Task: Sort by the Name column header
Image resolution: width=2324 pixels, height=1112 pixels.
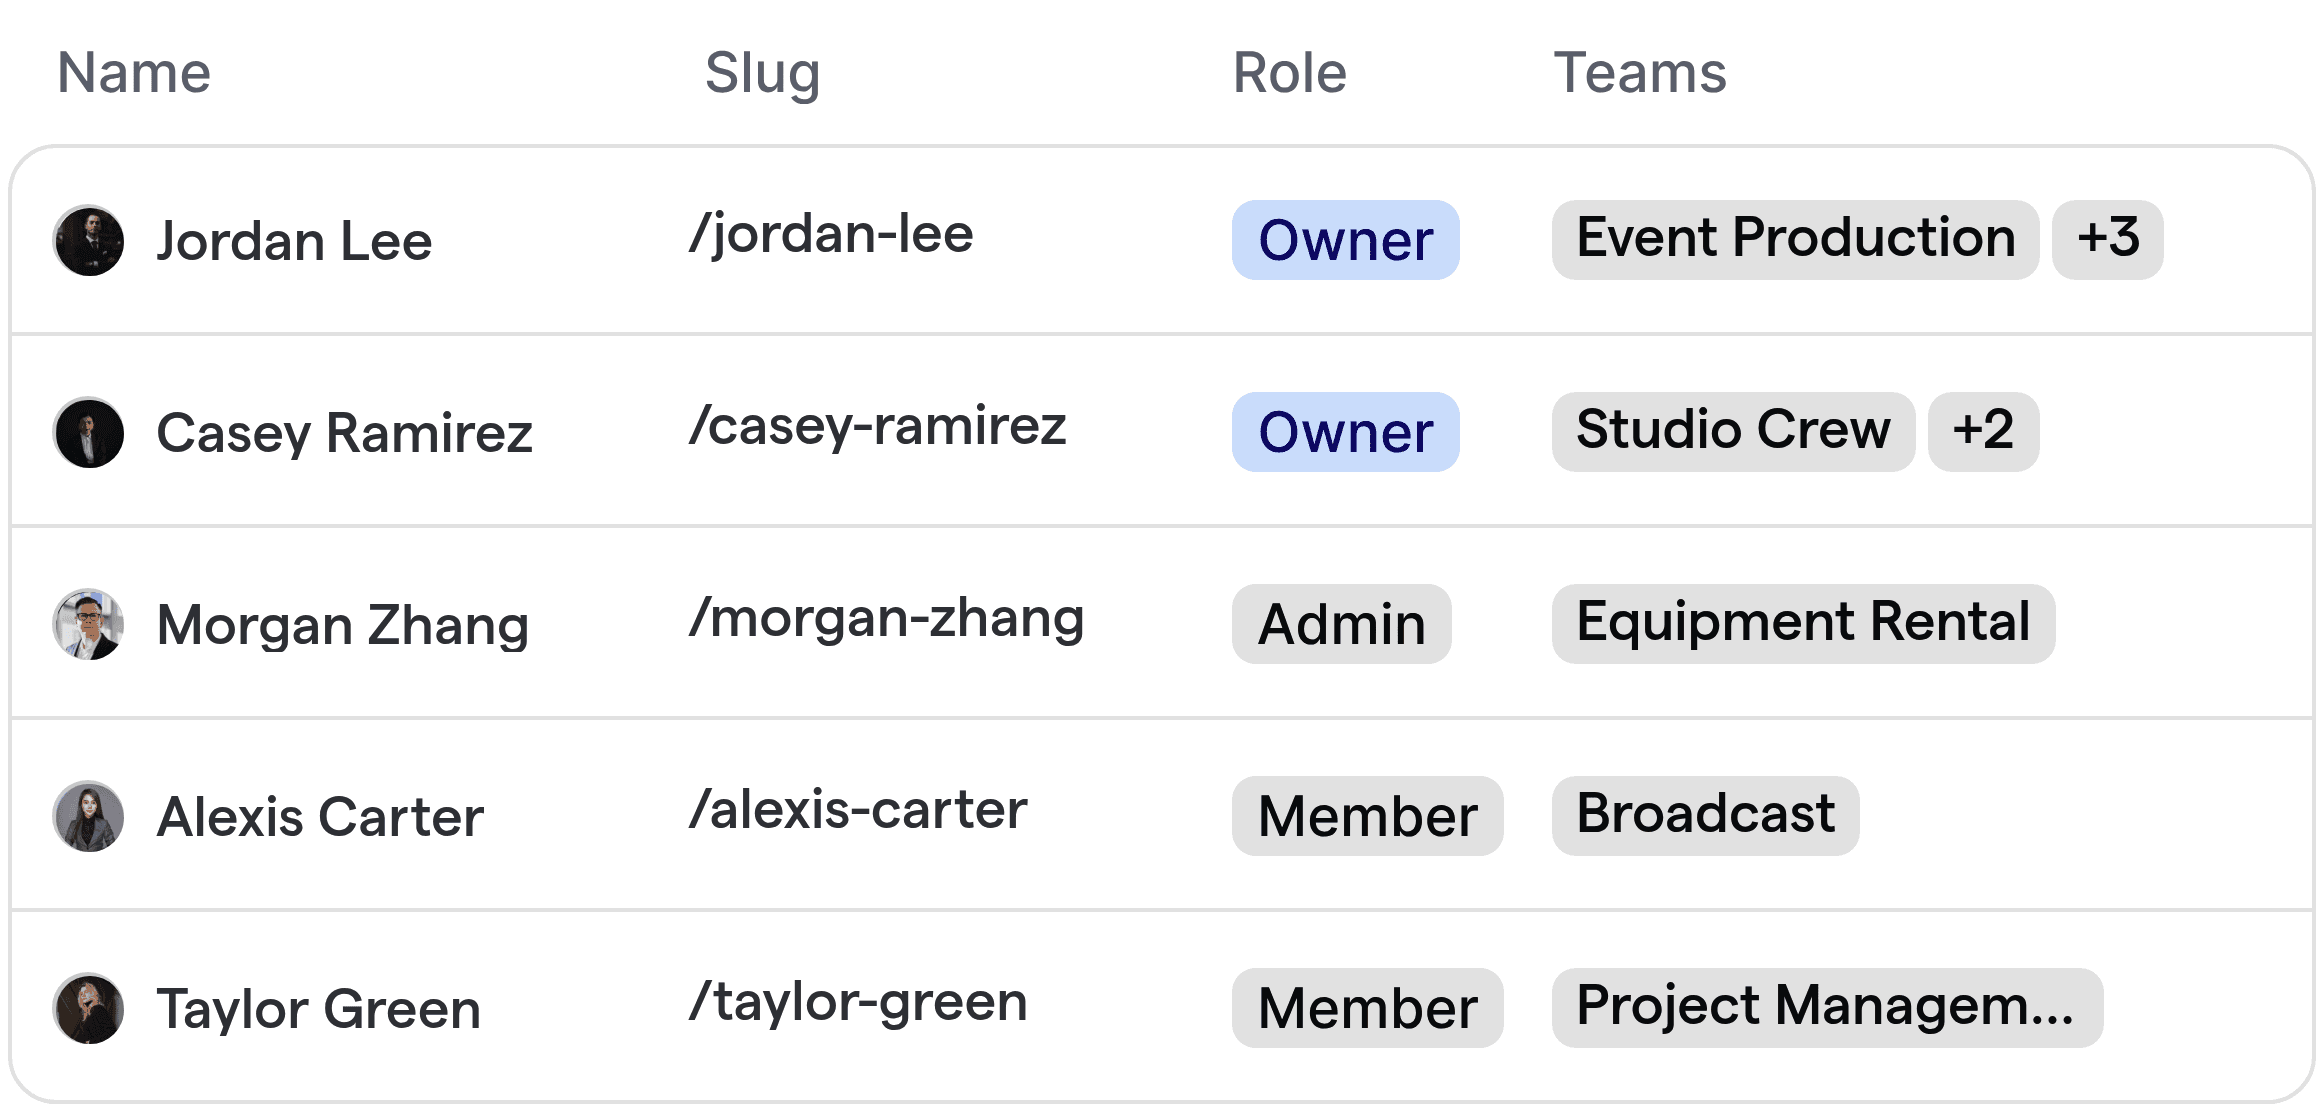Action: click(134, 71)
